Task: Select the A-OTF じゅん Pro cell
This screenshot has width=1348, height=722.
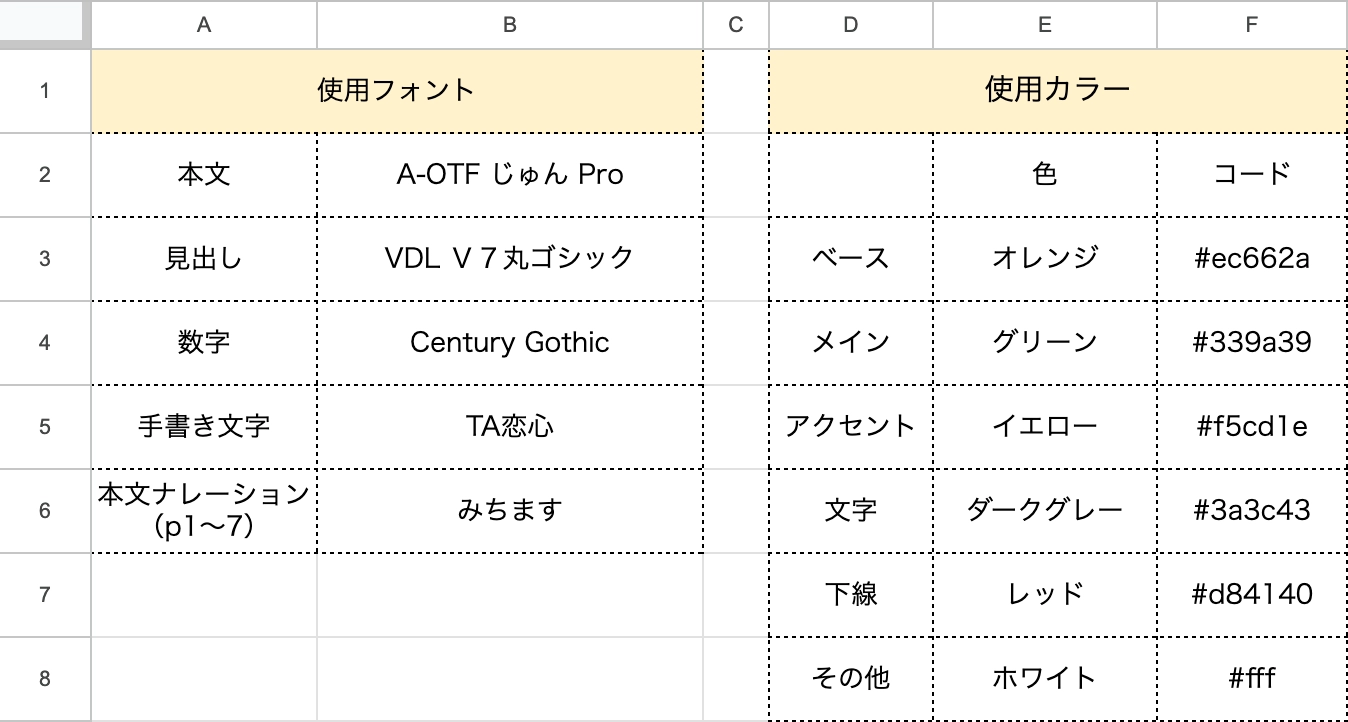Action: 510,175
